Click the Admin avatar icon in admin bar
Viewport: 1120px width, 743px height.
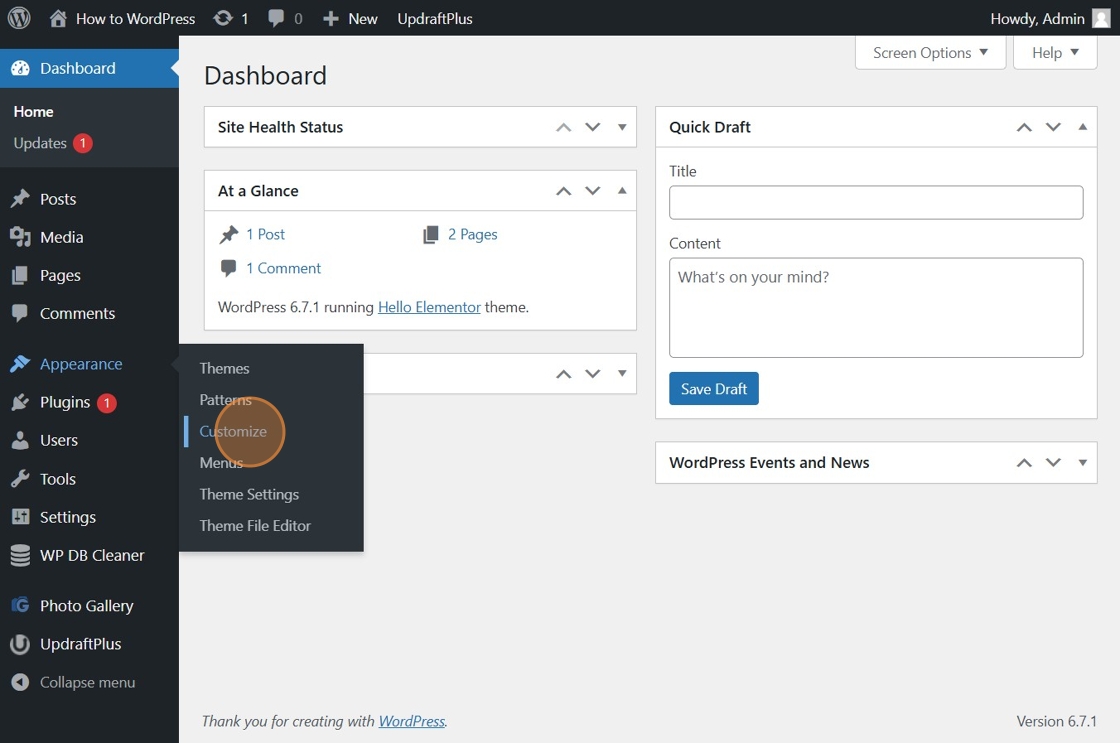(x=1101, y=19)
